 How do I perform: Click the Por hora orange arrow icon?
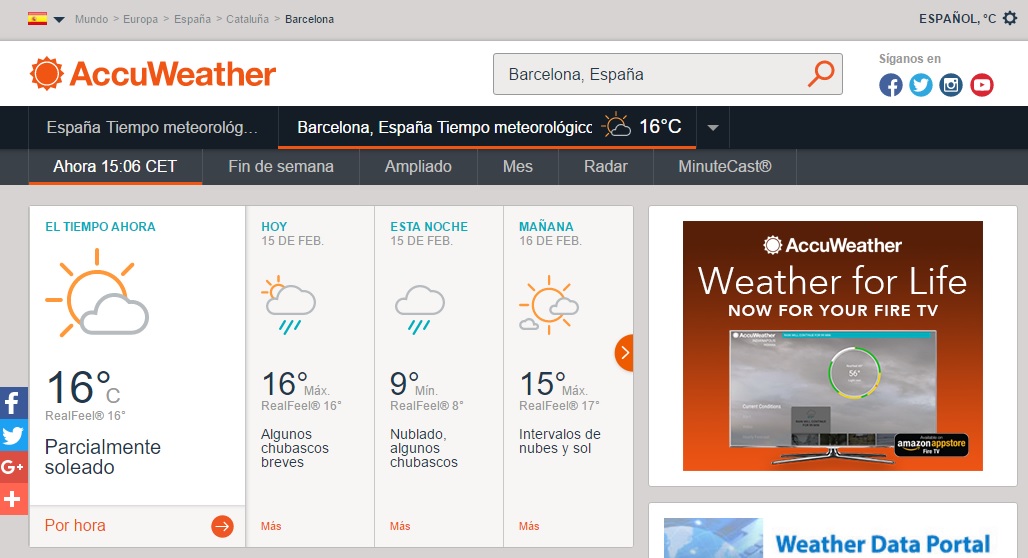(x=222, y=526)
